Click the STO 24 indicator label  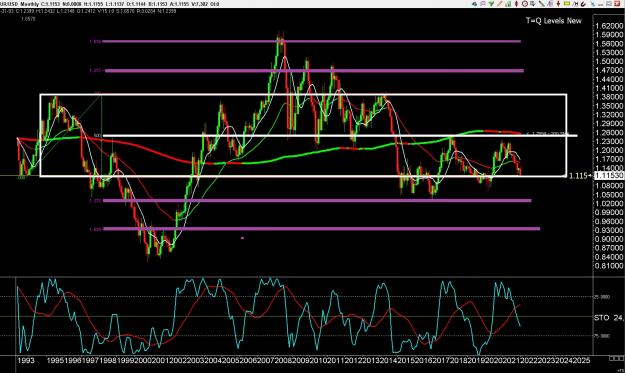tap(609, 318)
